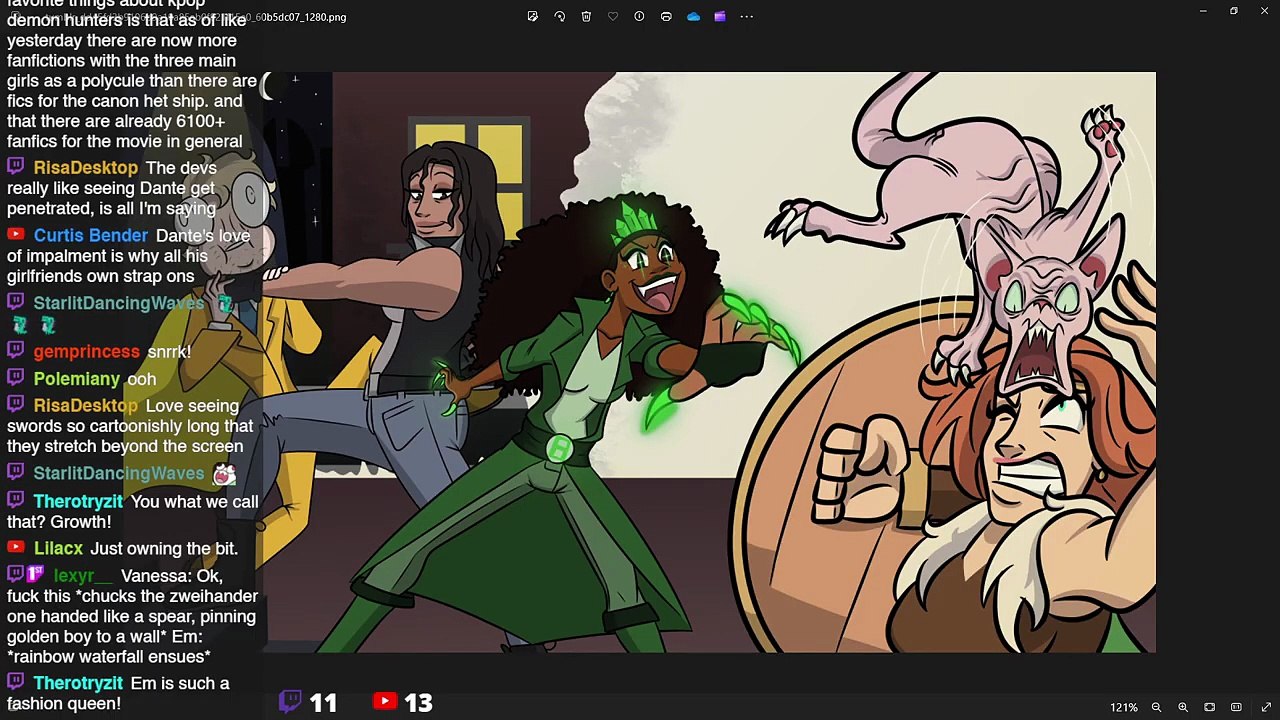Minimize the Photos window
This screenshot has height=720, width=1280.
1203,11
